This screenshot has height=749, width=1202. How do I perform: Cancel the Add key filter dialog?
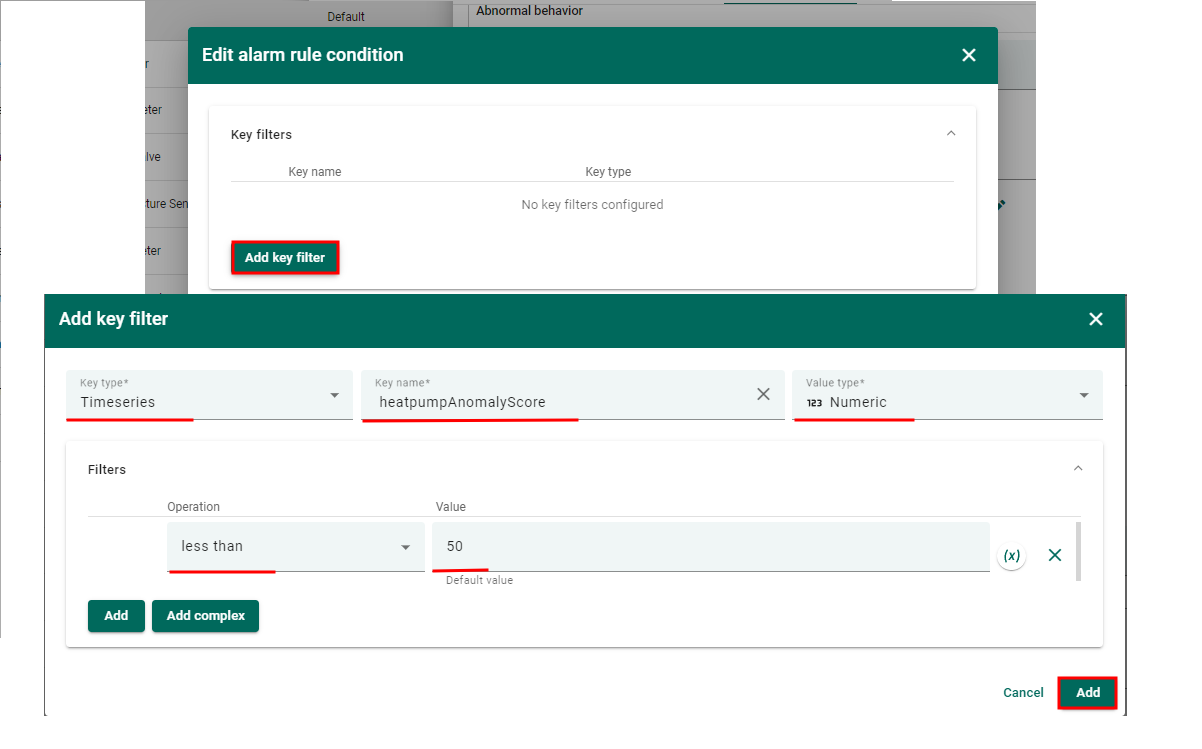[x=1023, y=693]
